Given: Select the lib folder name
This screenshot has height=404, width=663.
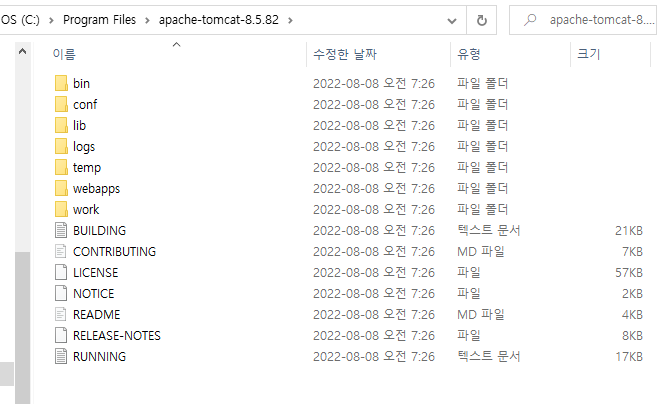Looking at the screenshot, I should (x=79, y=125).
